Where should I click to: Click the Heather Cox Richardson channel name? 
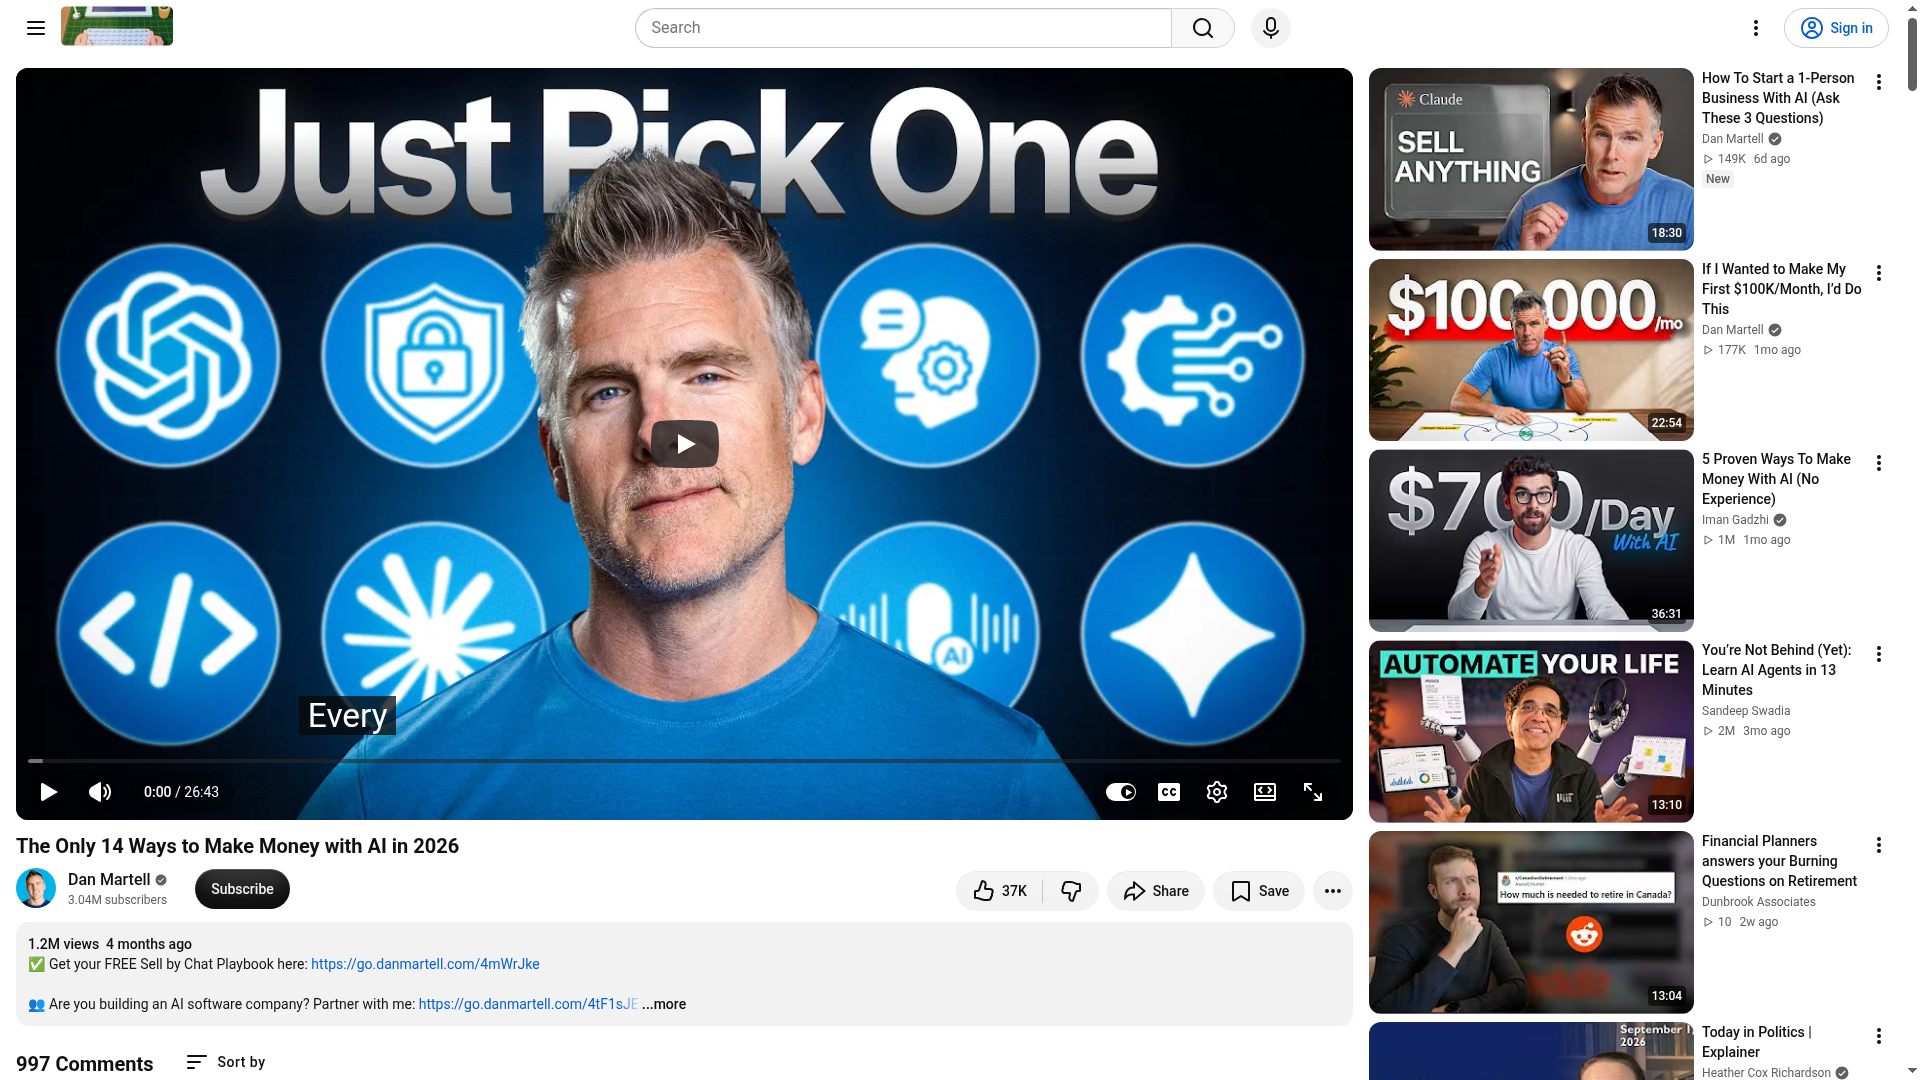(x=1766, y=1073)
